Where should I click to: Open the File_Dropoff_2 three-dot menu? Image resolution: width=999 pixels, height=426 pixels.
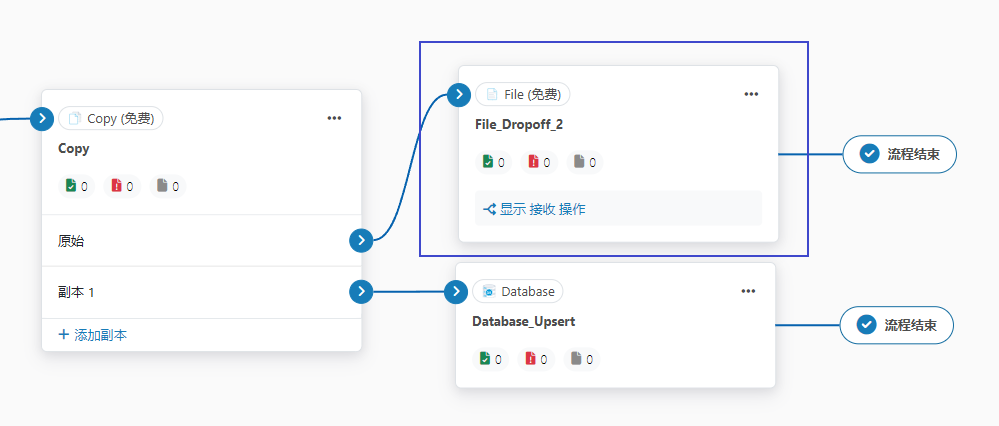tap(752, 95)
